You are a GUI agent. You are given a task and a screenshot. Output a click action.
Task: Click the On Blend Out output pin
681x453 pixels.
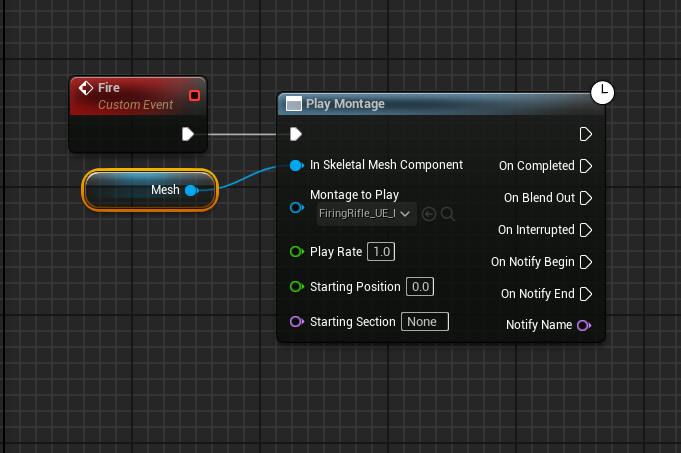click(586, 198)
